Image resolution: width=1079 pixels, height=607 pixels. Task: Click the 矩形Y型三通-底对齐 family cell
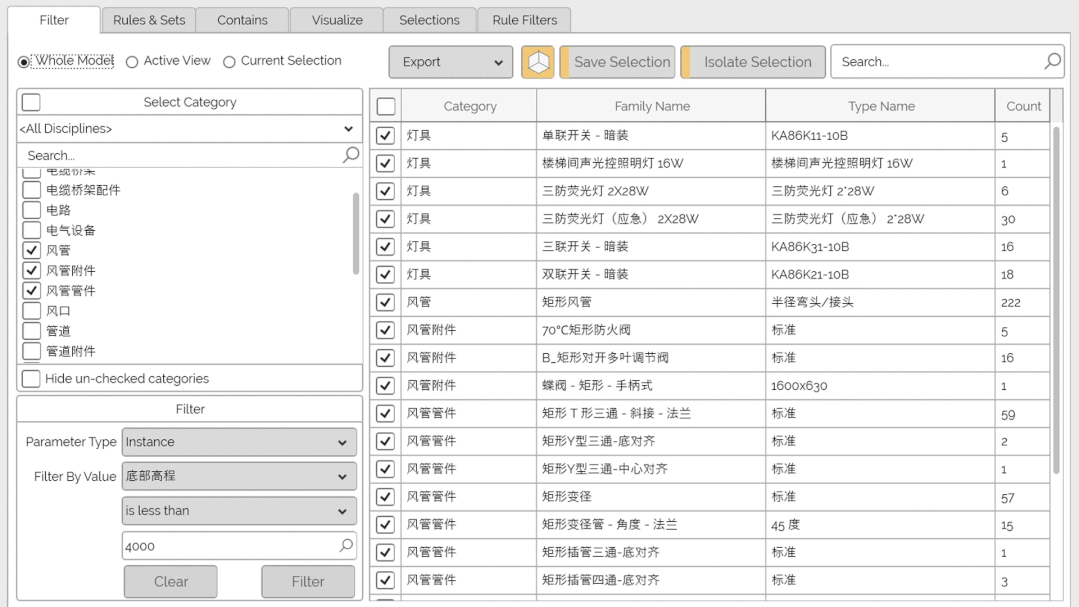[651, 441]
